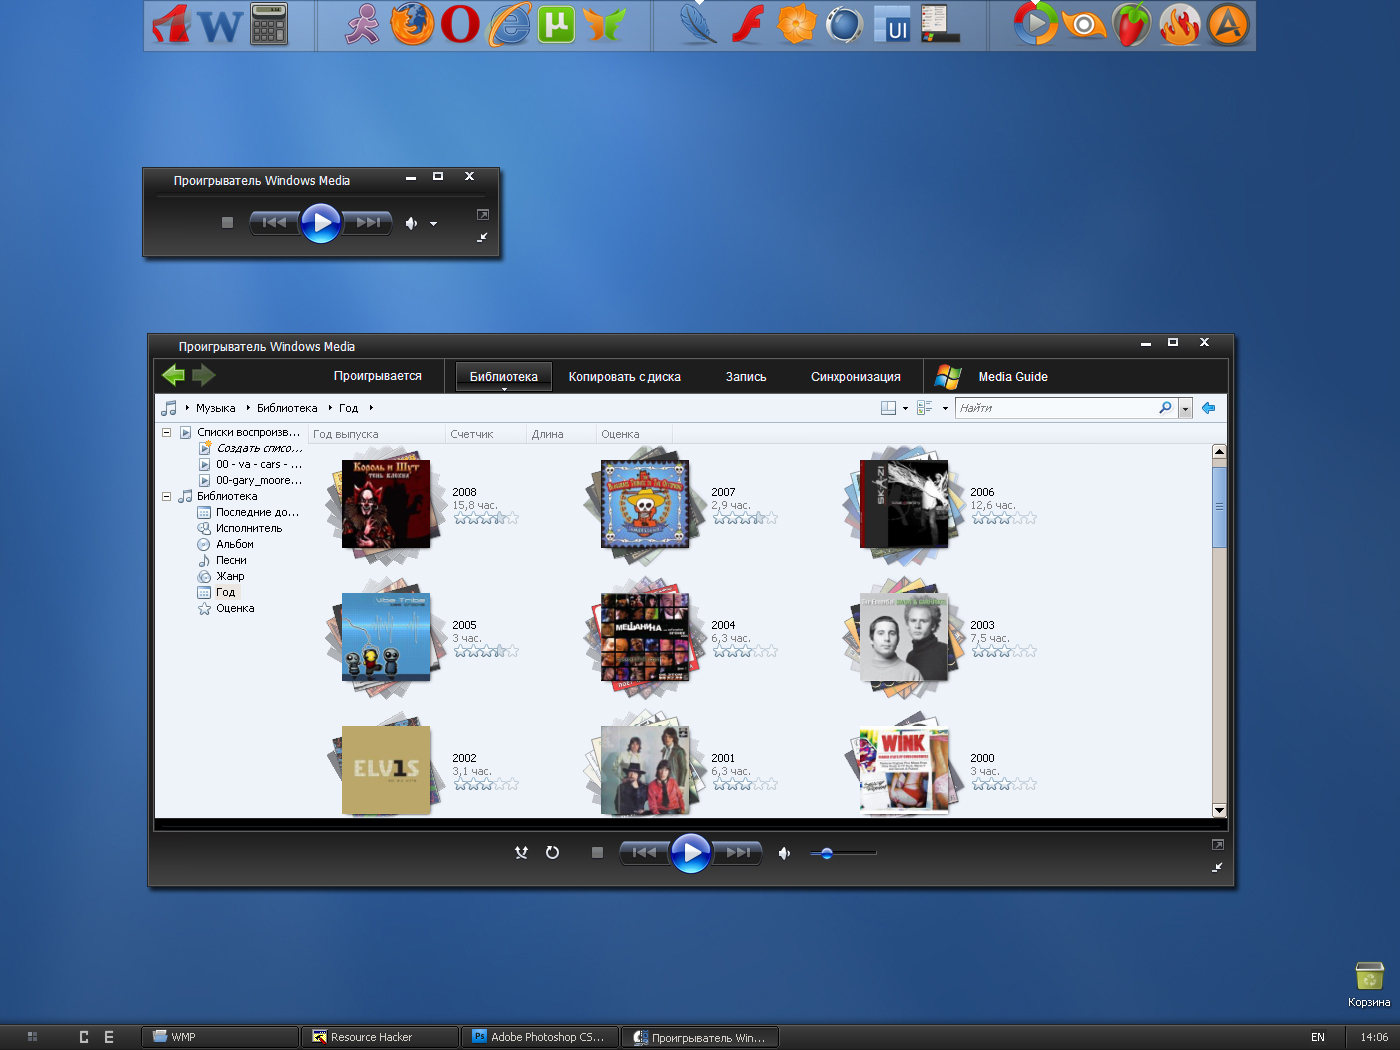The height and width of the screenshot is (1050, 1400).
Task: Open the Recycle Bin (Корзина)
Action: point(1369,984)
